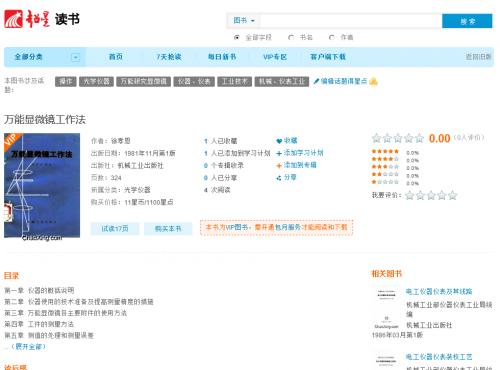Click the 万能显微镜工作法 book title heading
Screen dimensions: 500x370
(x=45, y=119)
